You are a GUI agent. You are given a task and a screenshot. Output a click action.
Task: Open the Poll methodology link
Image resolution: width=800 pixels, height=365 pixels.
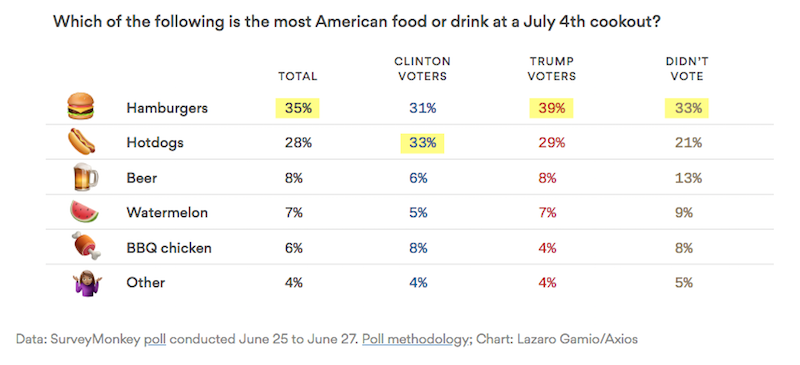(x=408, y=339)
